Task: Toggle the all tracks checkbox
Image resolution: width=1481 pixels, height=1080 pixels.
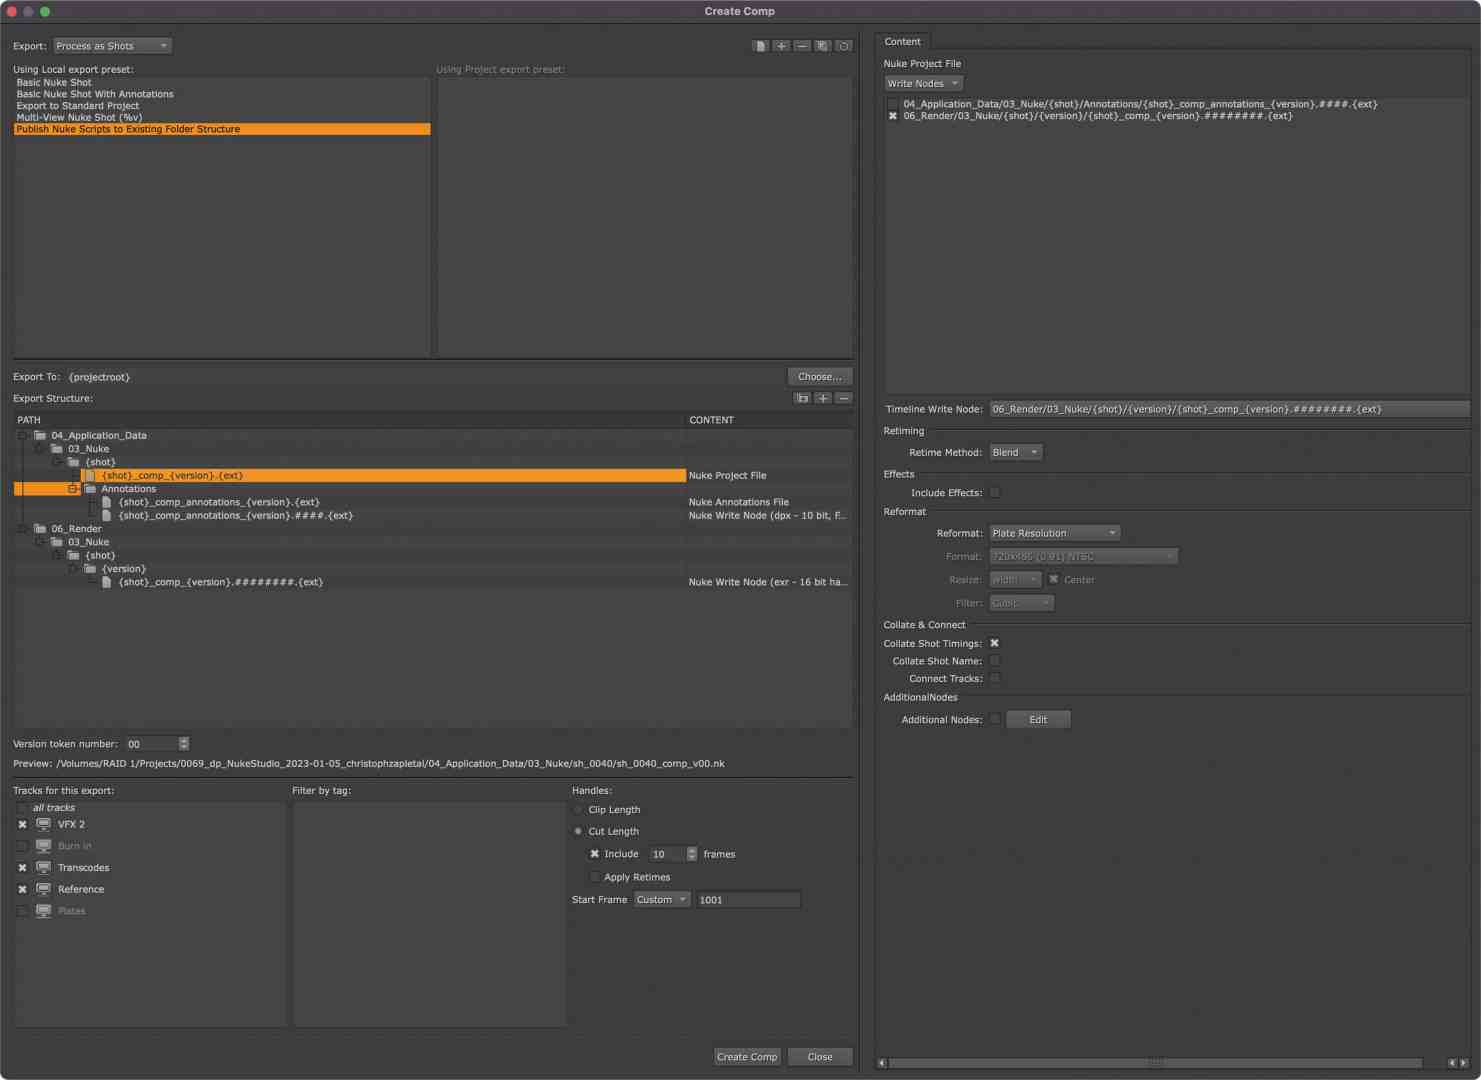Action: [22, 808]
